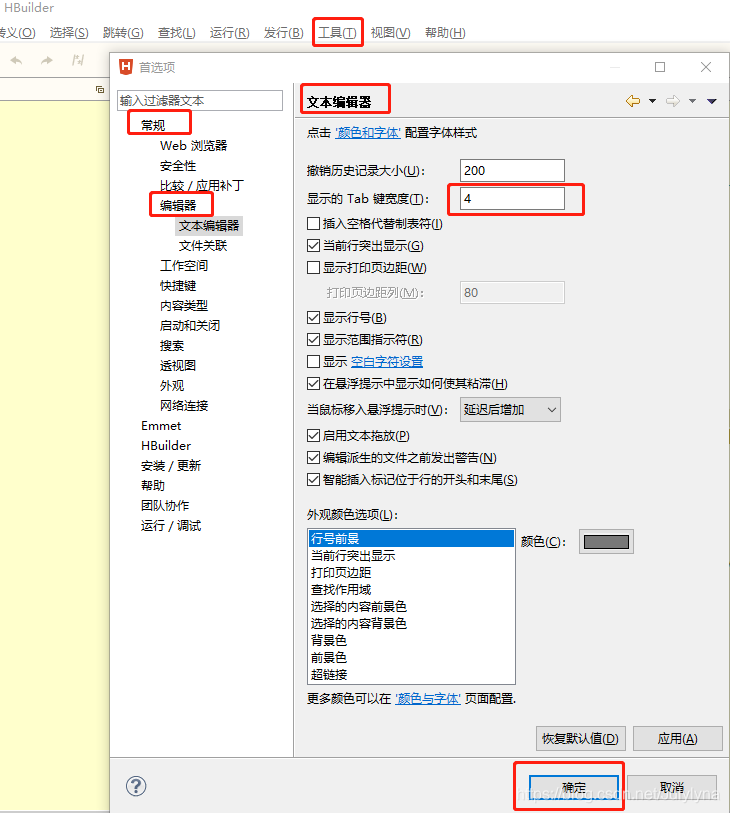Screen dimensions: 730x813
Task: Select 编辑器 tree item
Action: tap(178, 205)
